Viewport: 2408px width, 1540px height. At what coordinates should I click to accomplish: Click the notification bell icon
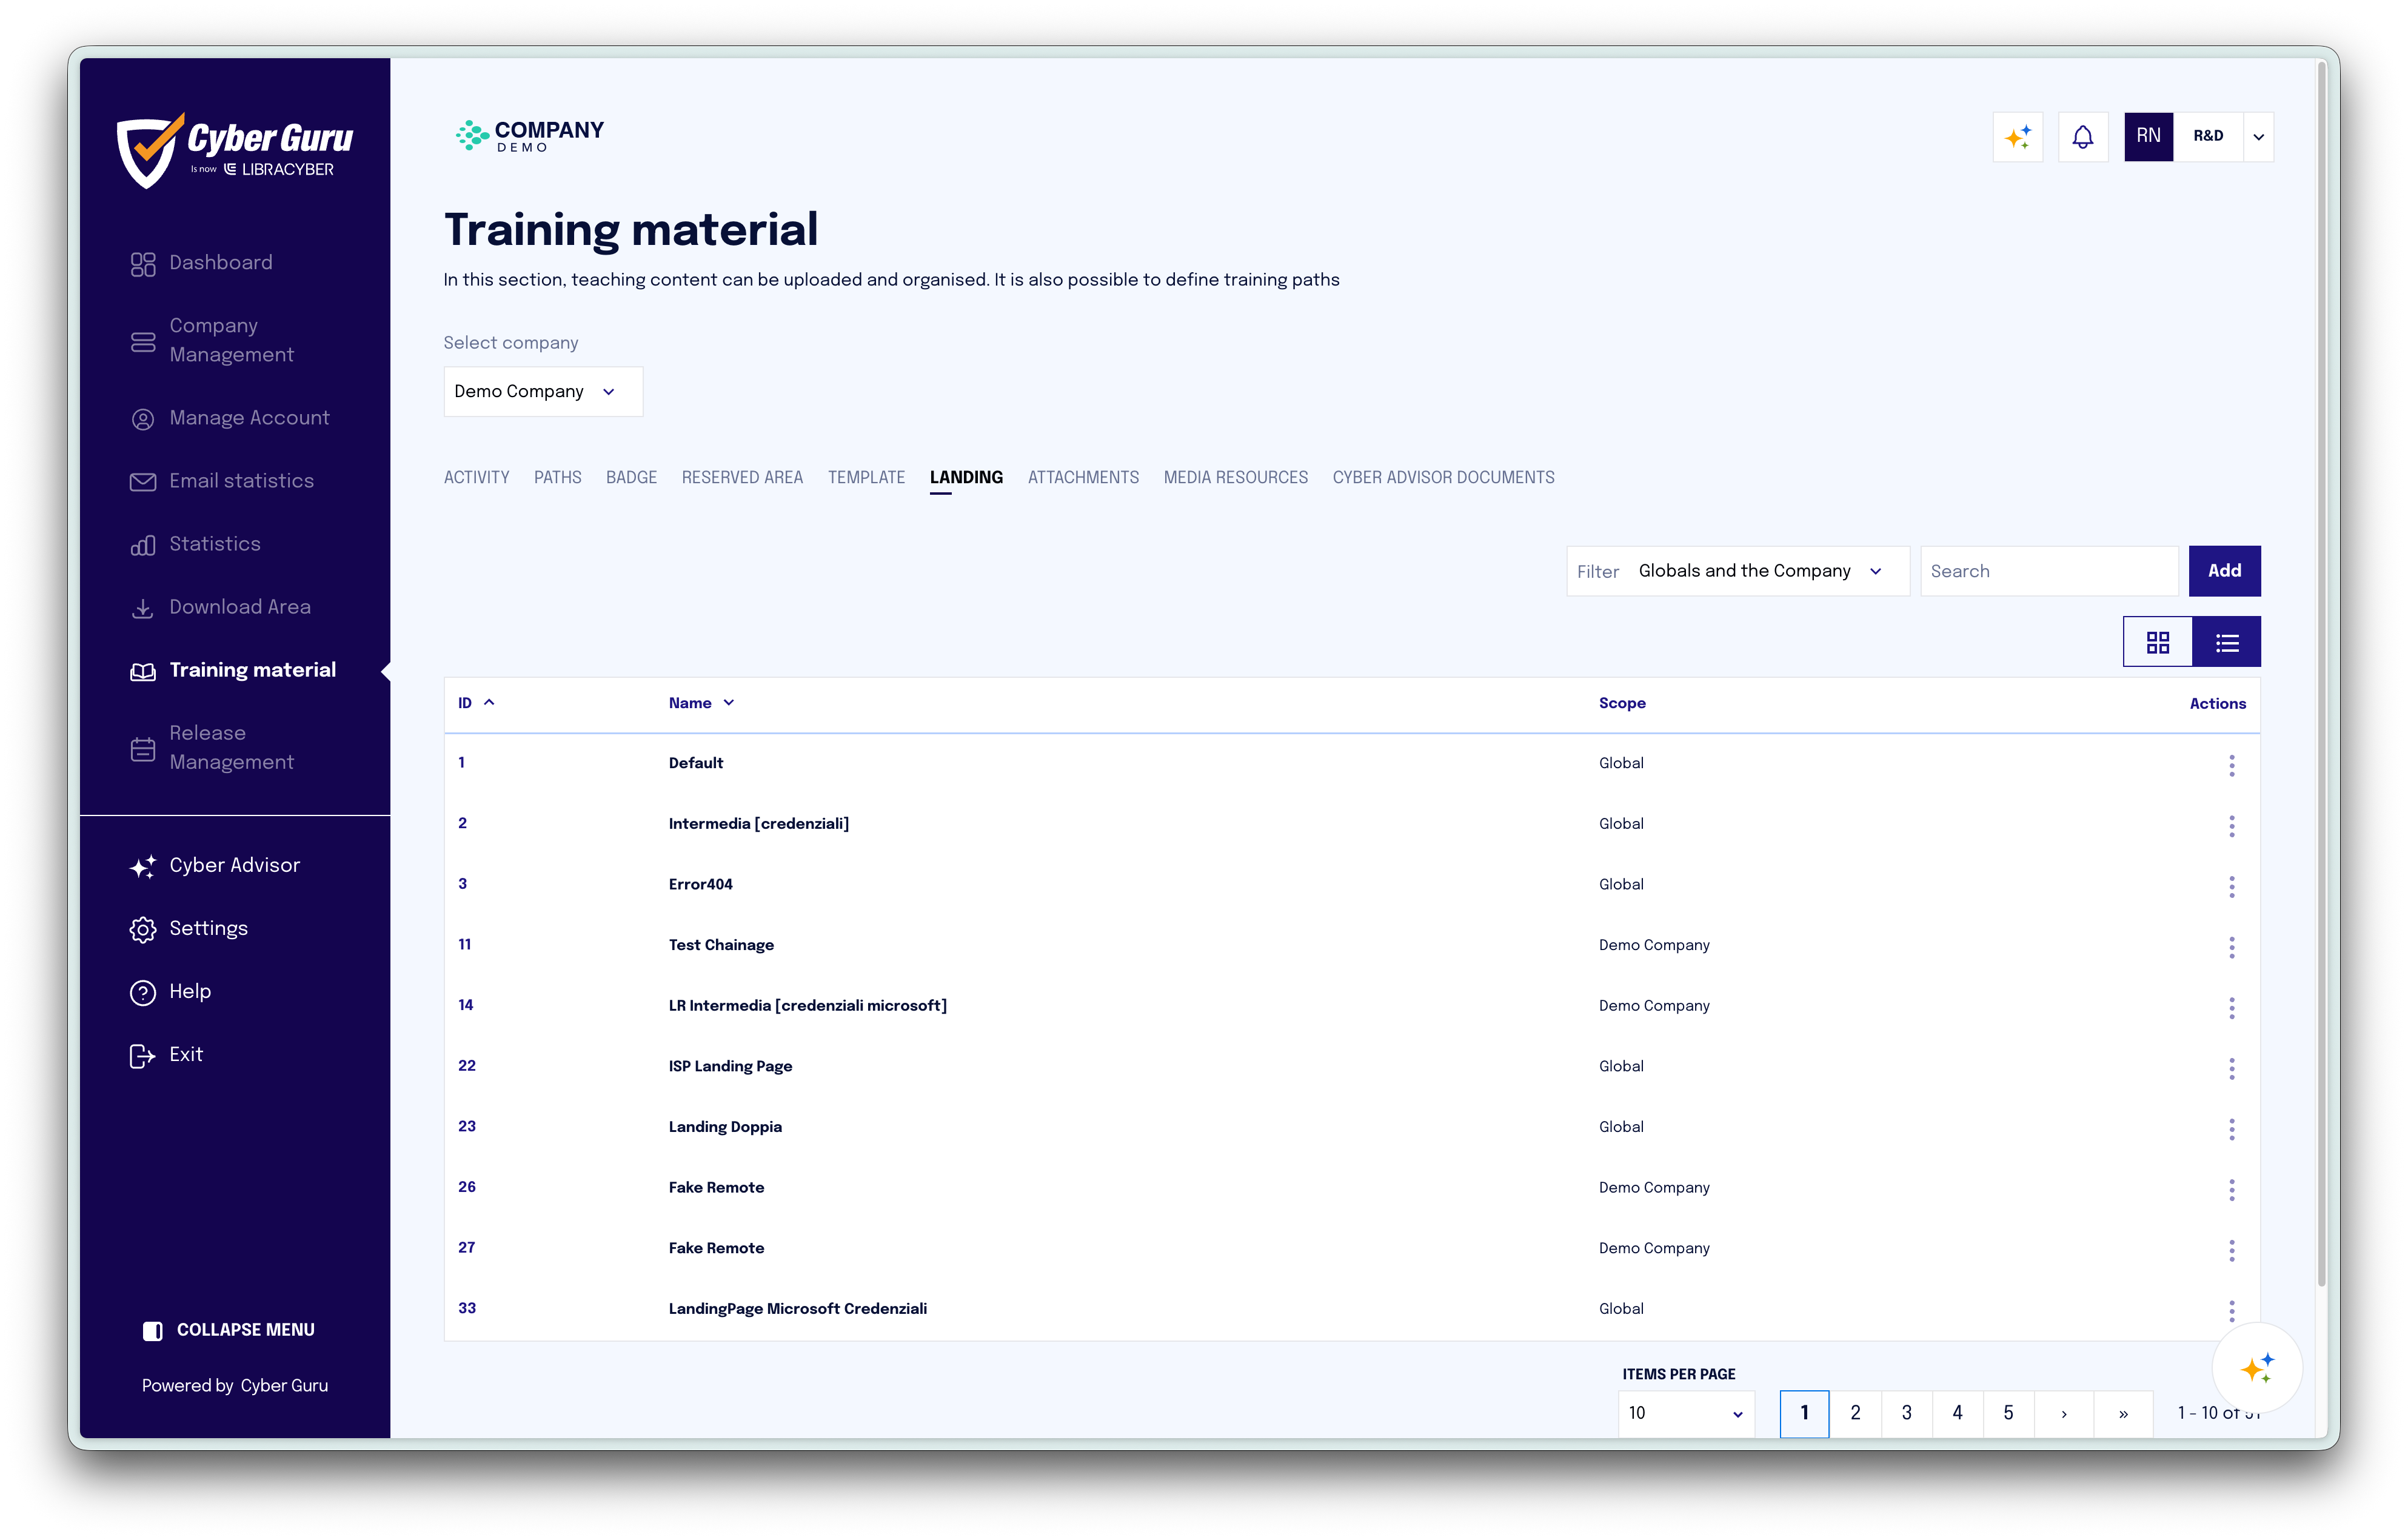[x=2083, y=137]
